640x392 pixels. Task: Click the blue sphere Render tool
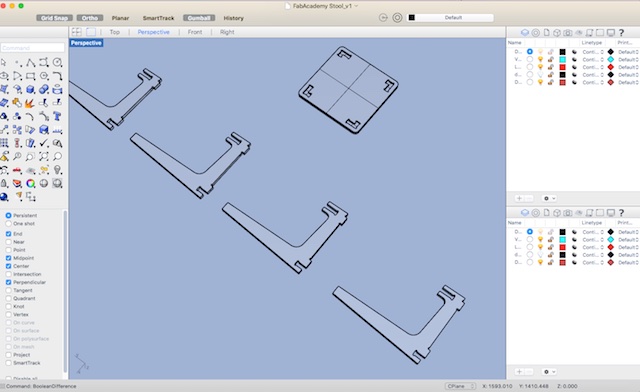[x=4, y=197]
